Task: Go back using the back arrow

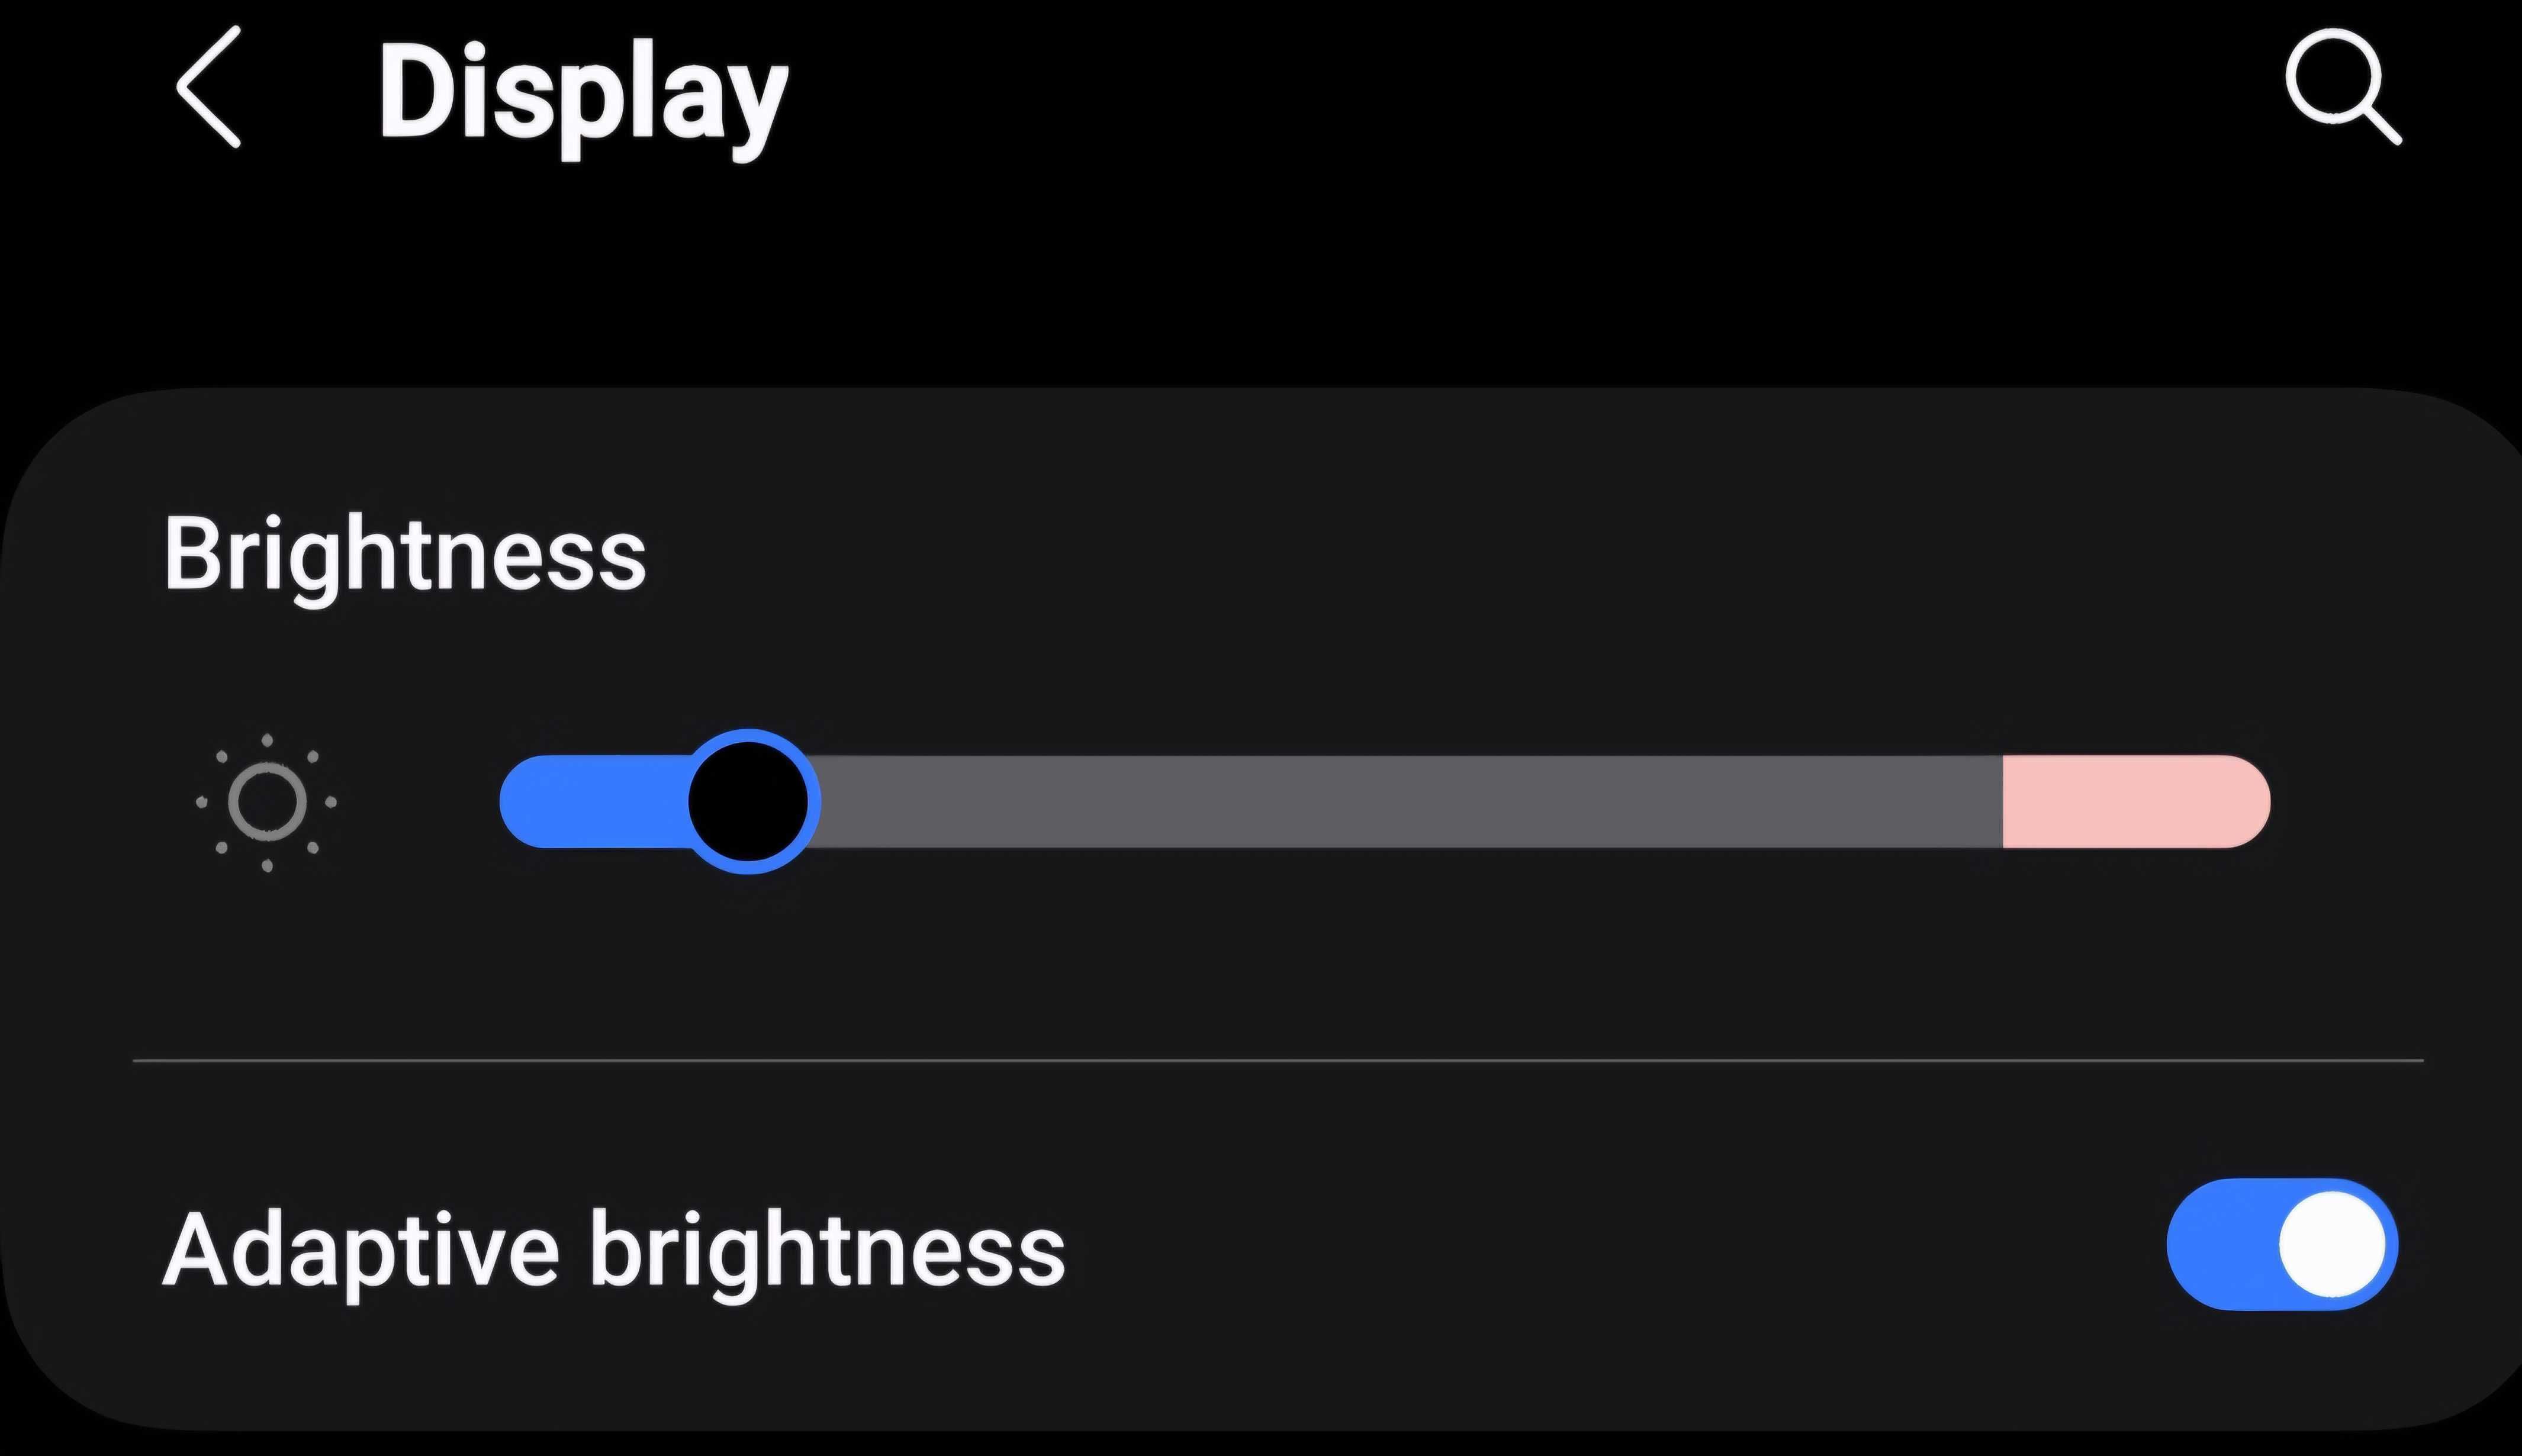Action: pos(209,88)
